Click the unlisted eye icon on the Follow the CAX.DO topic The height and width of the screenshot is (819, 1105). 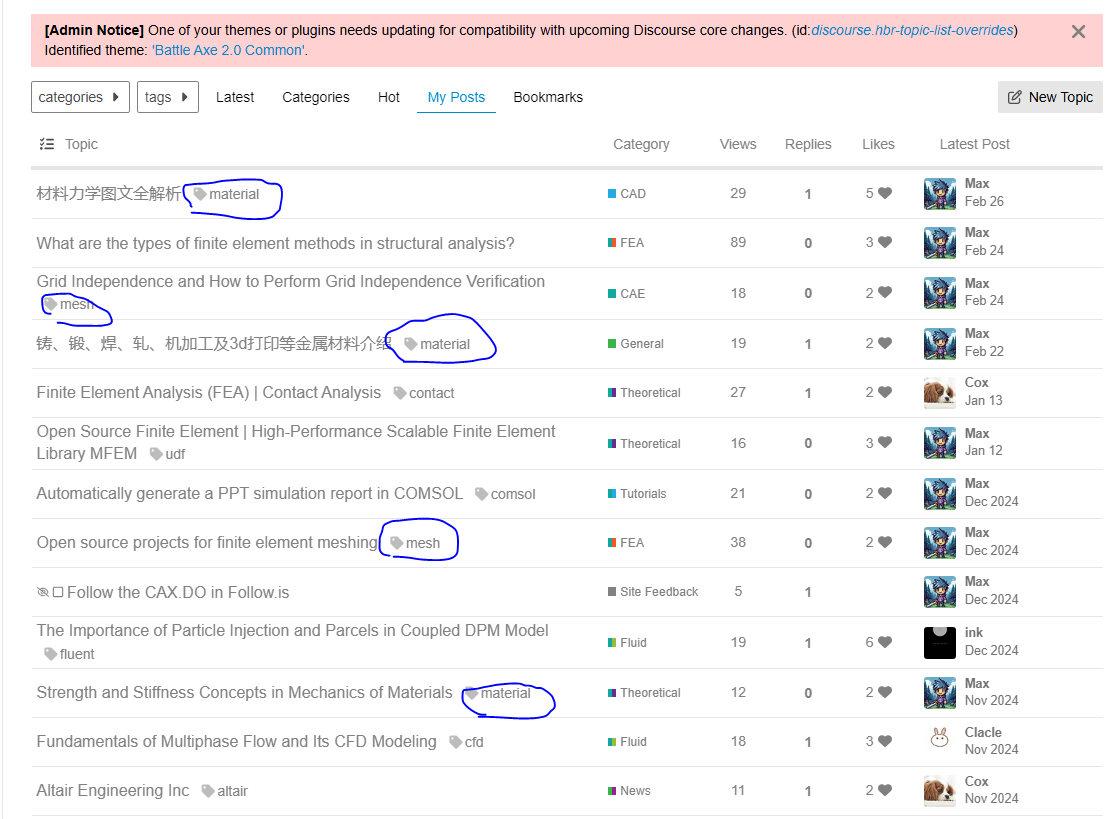click(x=43, y=592)
